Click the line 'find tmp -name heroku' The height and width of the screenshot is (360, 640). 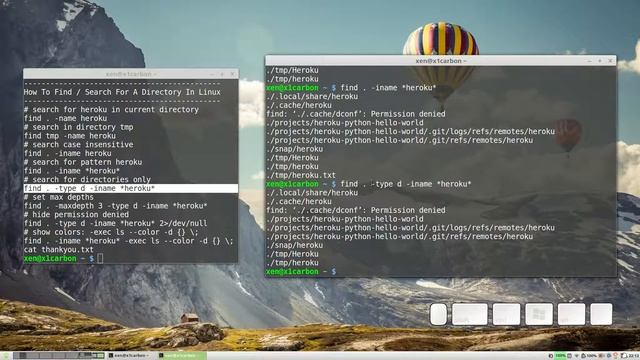click(70, 136)
